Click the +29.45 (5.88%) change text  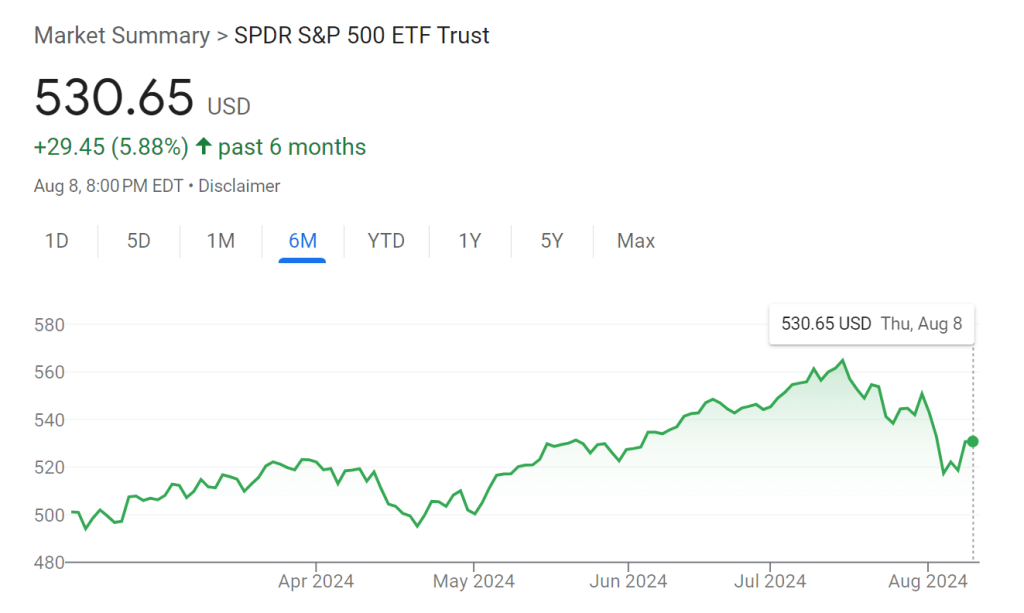(111, 147)
